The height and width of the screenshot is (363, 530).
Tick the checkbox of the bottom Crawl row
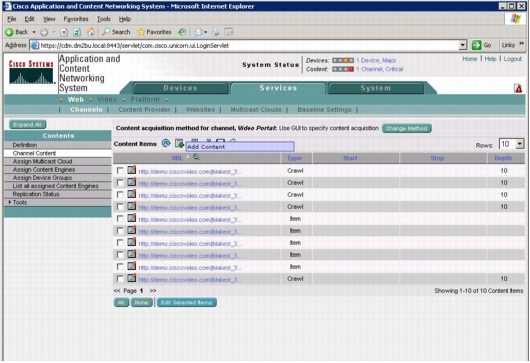(120, 279)
